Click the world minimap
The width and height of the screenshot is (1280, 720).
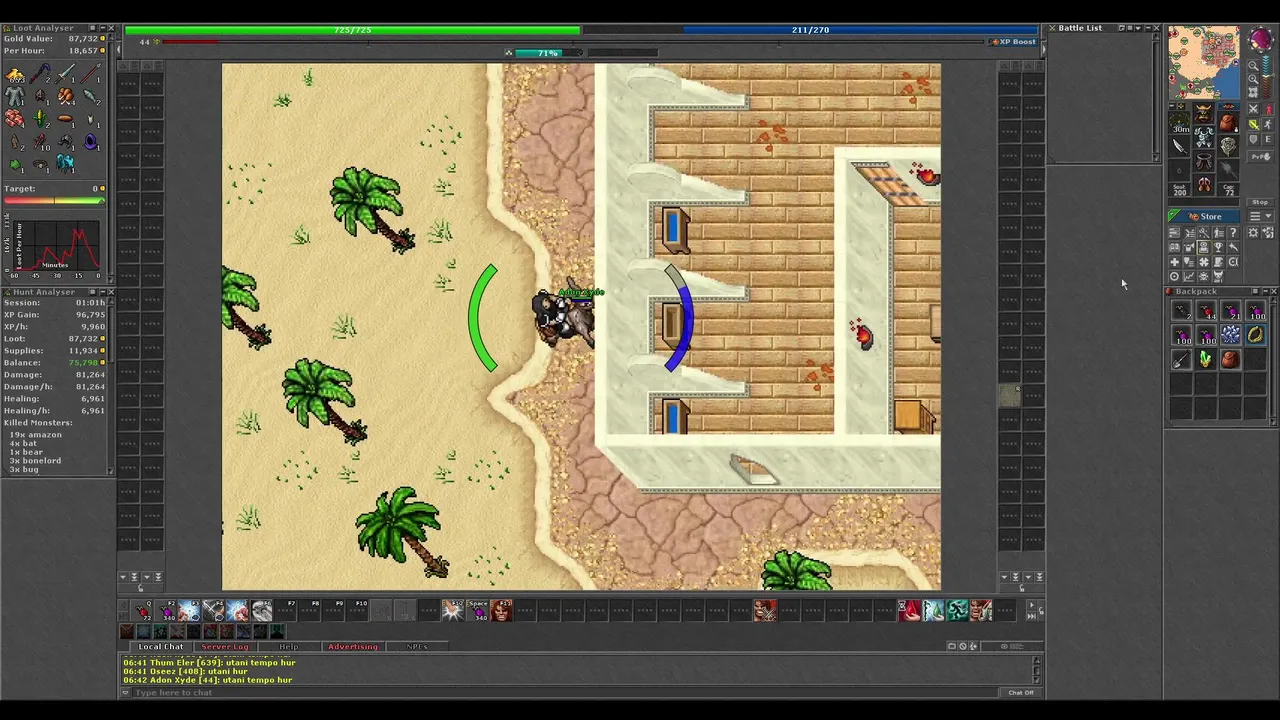[x=1203, y=64]
